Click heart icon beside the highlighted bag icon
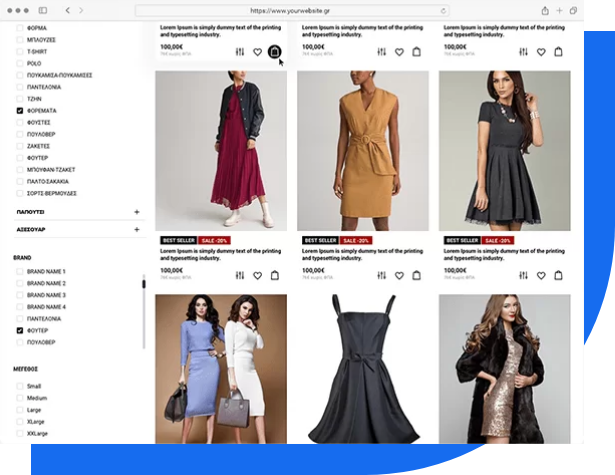The width and height of the screenshot is (615, 475). tap(257, 52)
